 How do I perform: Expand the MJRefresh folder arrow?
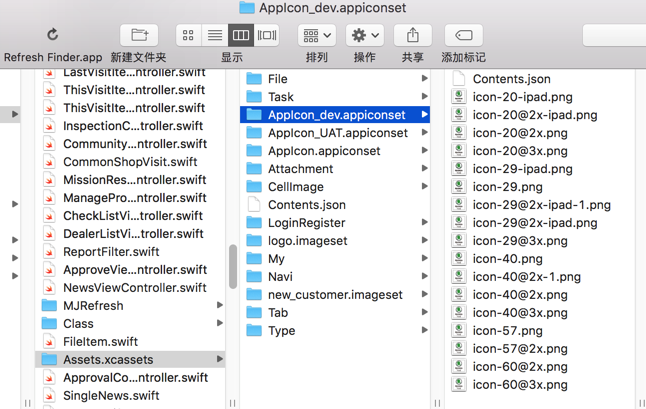[x=220, y=305]
